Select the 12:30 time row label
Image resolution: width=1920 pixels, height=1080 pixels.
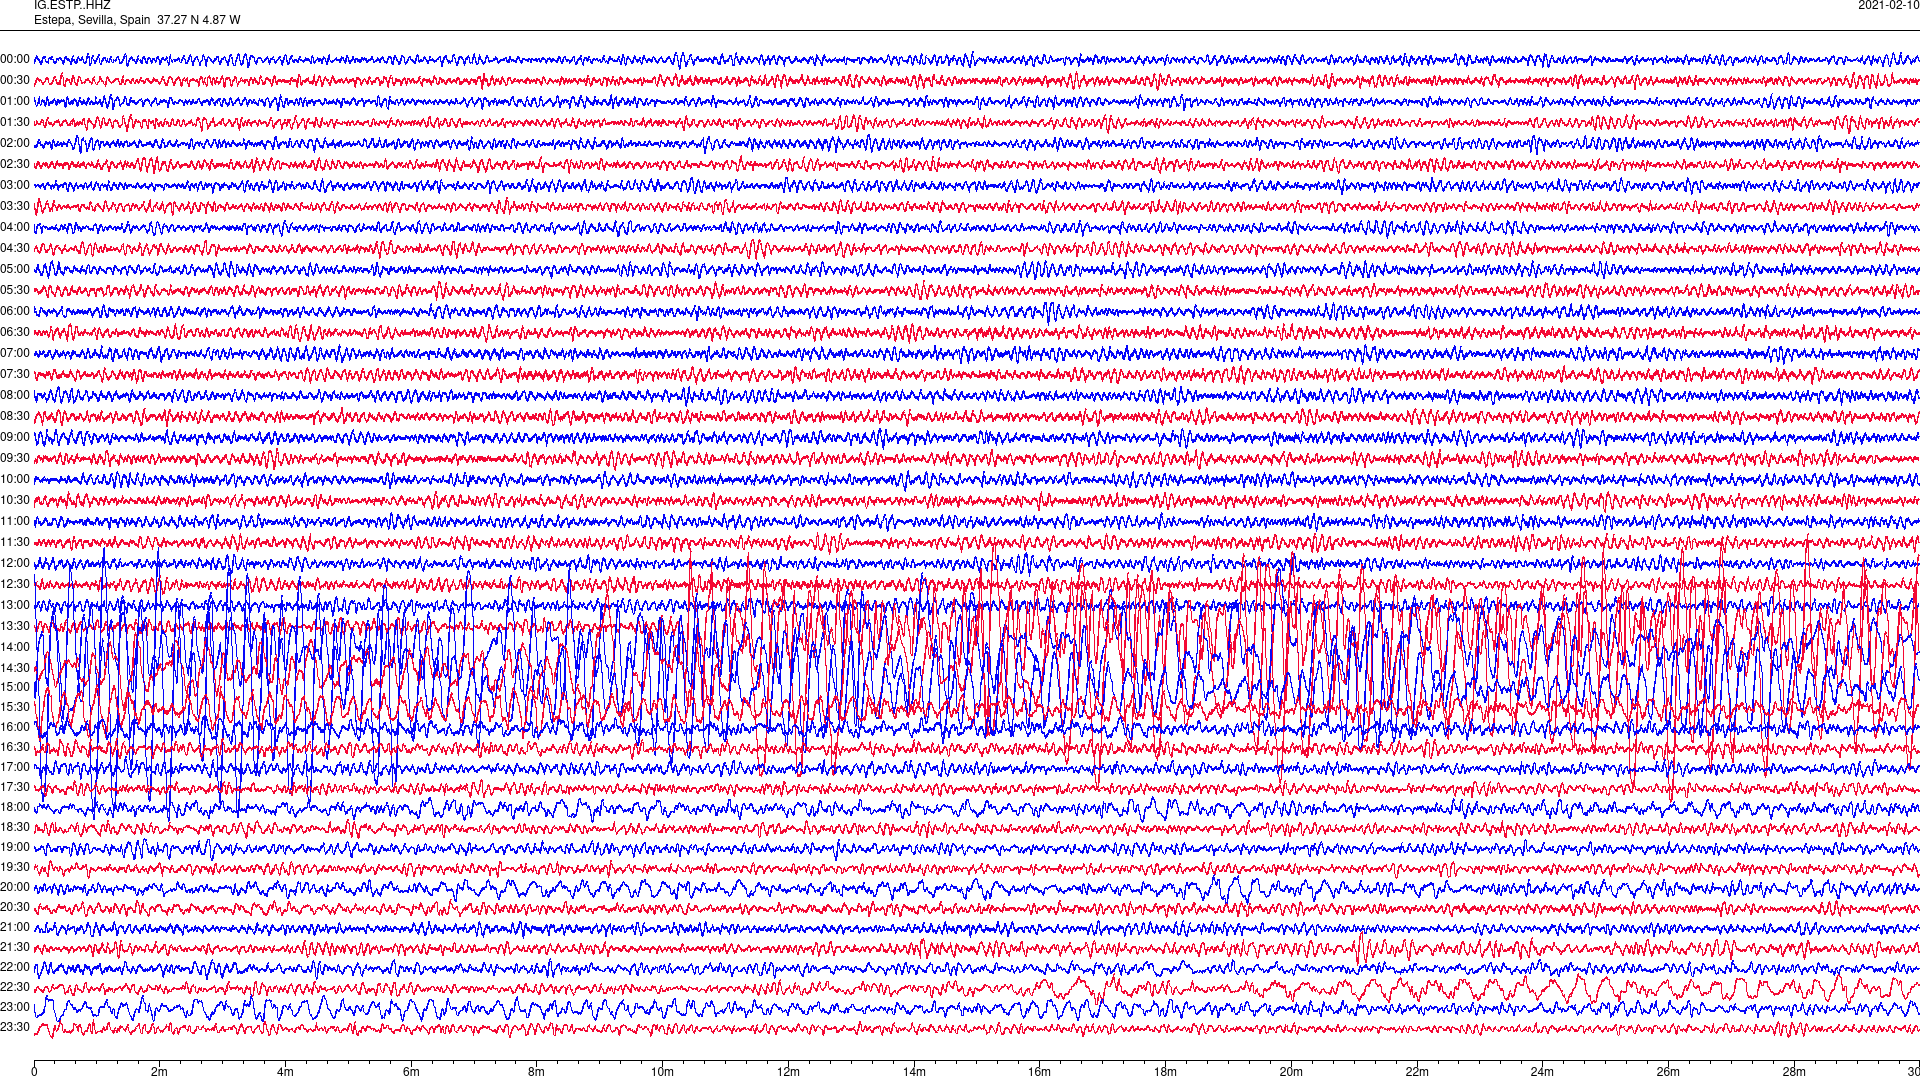click(15, 584)
